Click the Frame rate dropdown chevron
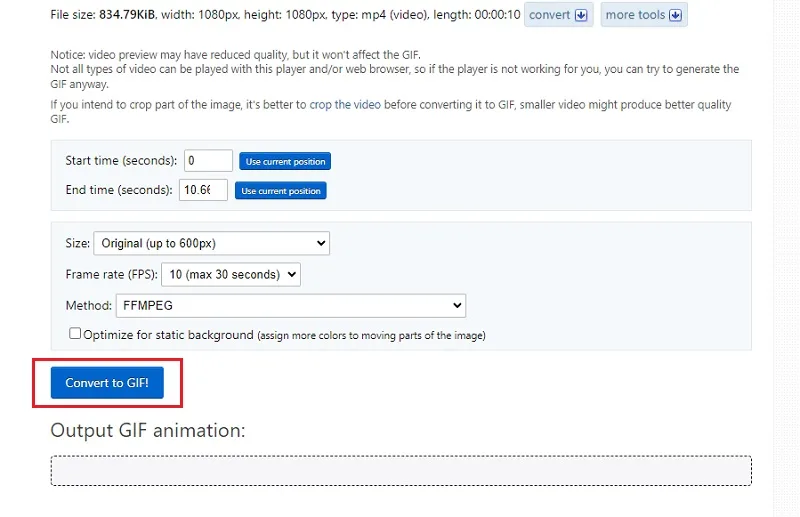The width and height of the screenshot is (800, 517). (x=292, y=275)
